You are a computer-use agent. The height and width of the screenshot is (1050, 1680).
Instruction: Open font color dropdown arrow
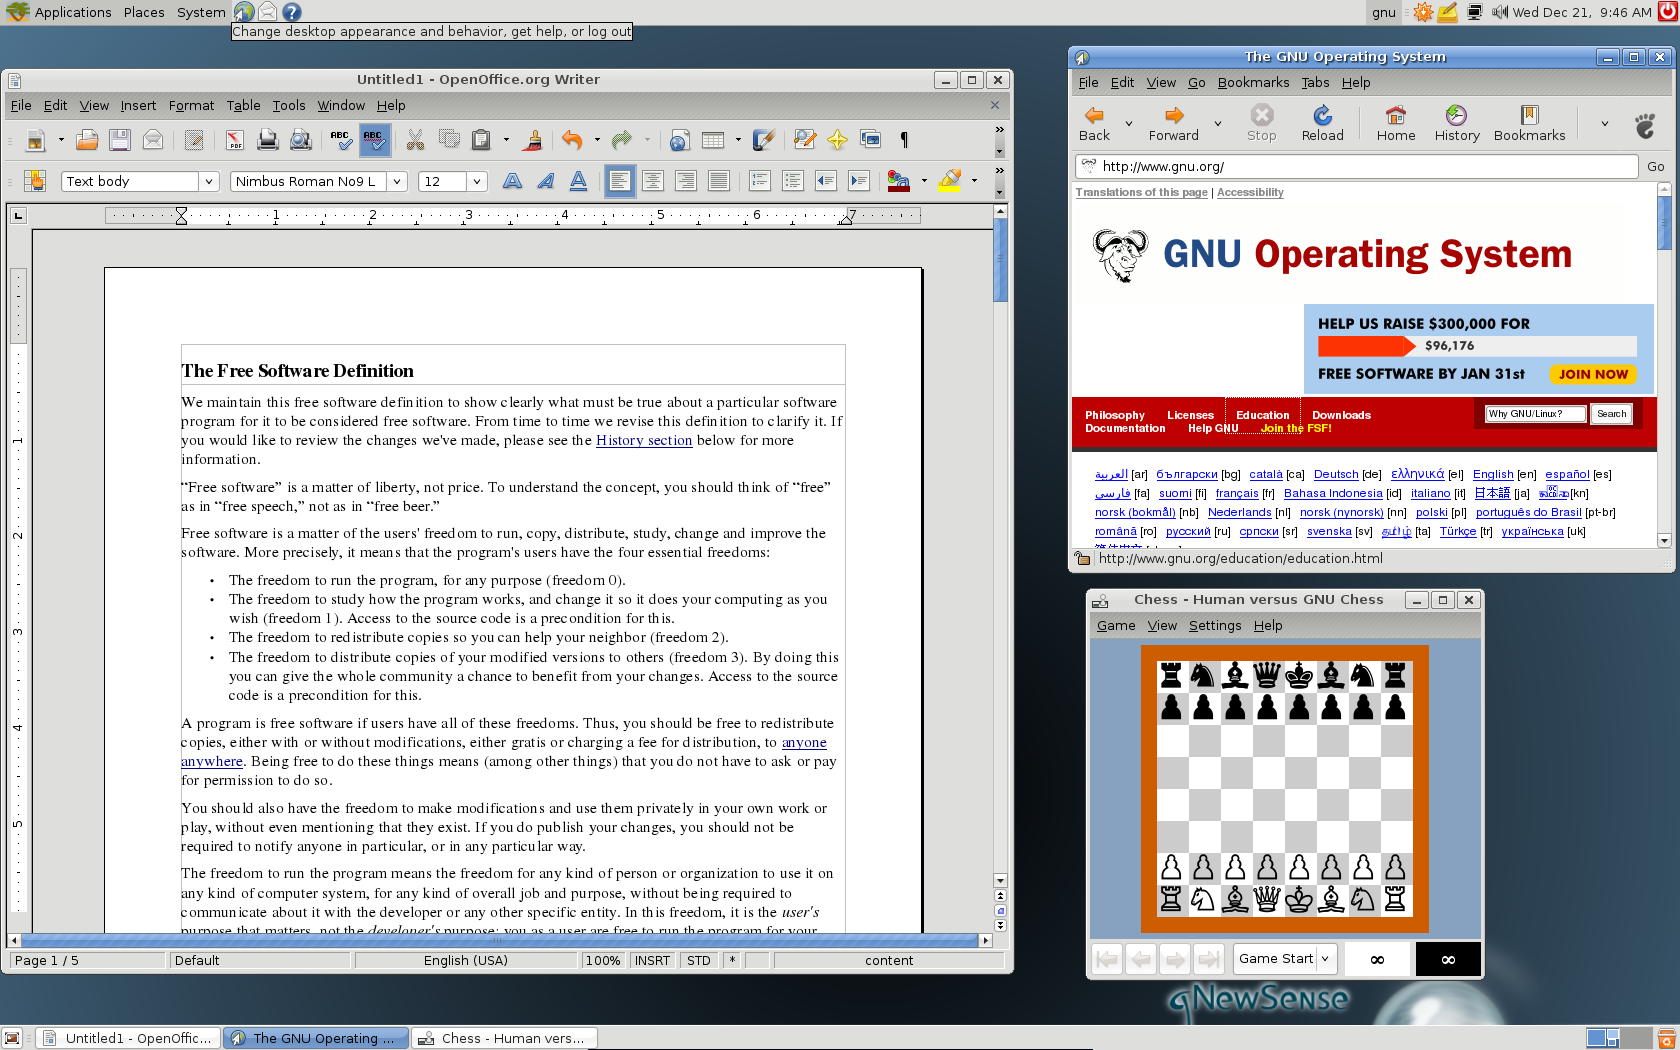point(924,181)
